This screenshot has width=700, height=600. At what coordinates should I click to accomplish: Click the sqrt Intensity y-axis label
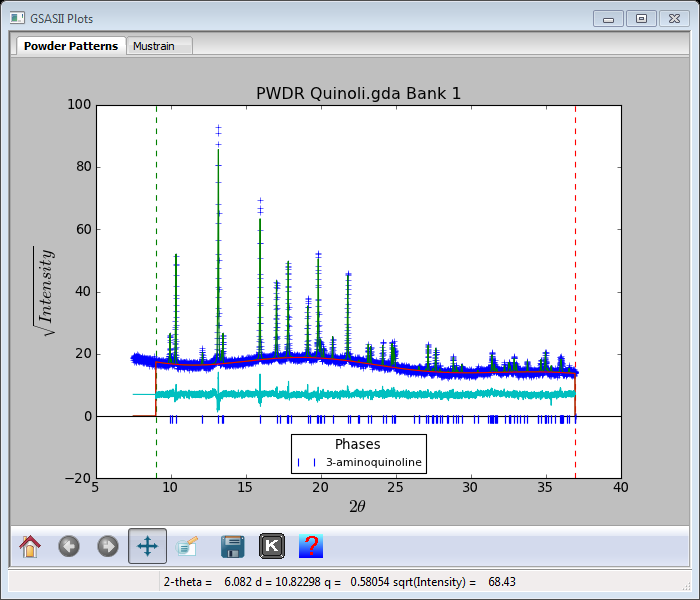coord(45,291)
